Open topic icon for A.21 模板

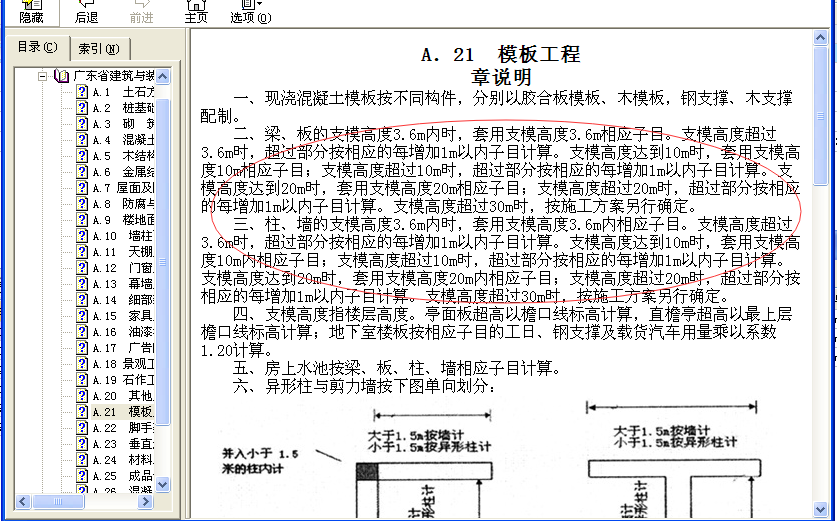[82, 412]
